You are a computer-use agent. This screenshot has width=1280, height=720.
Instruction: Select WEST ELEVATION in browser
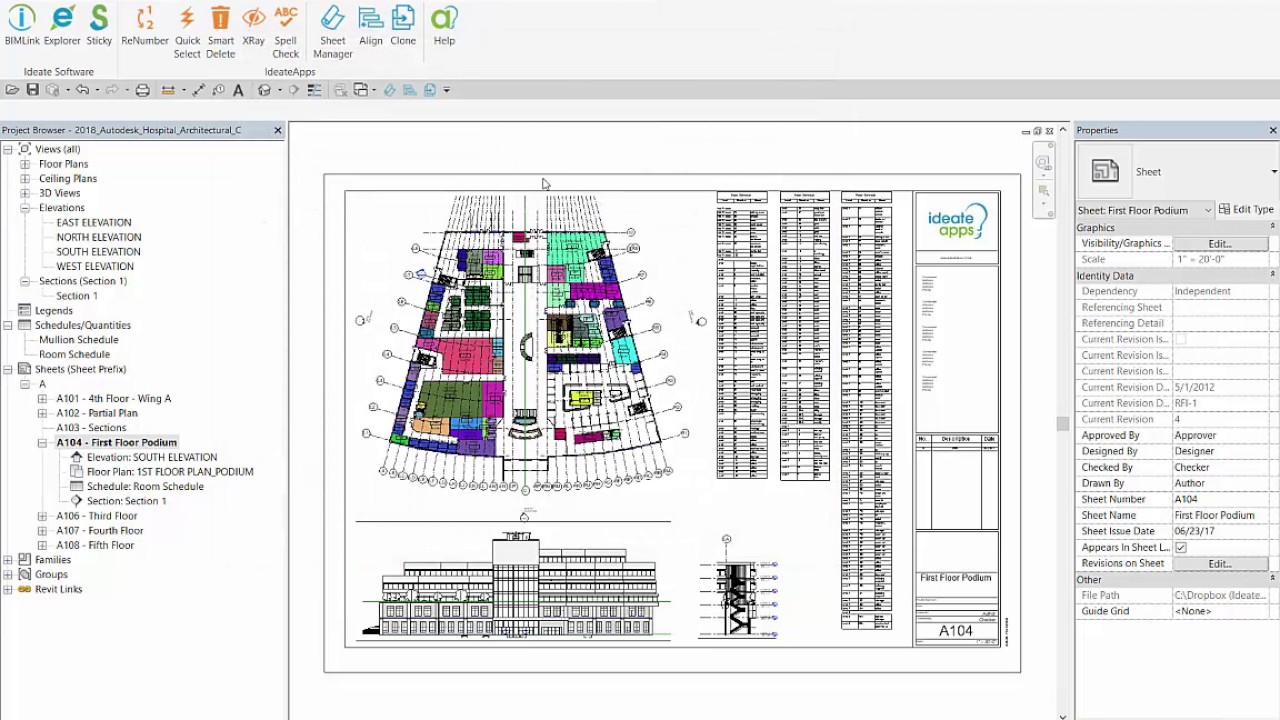pos(95,266)
